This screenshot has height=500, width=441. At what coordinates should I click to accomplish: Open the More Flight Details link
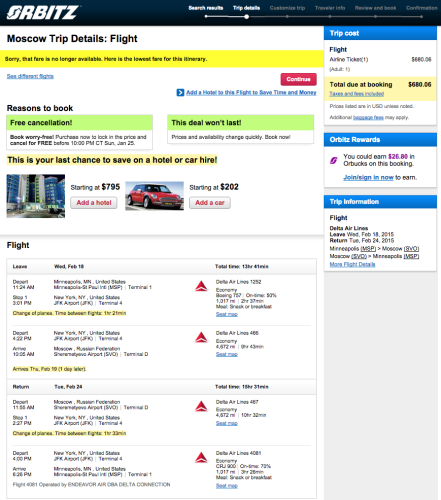(x=352, y=264)
